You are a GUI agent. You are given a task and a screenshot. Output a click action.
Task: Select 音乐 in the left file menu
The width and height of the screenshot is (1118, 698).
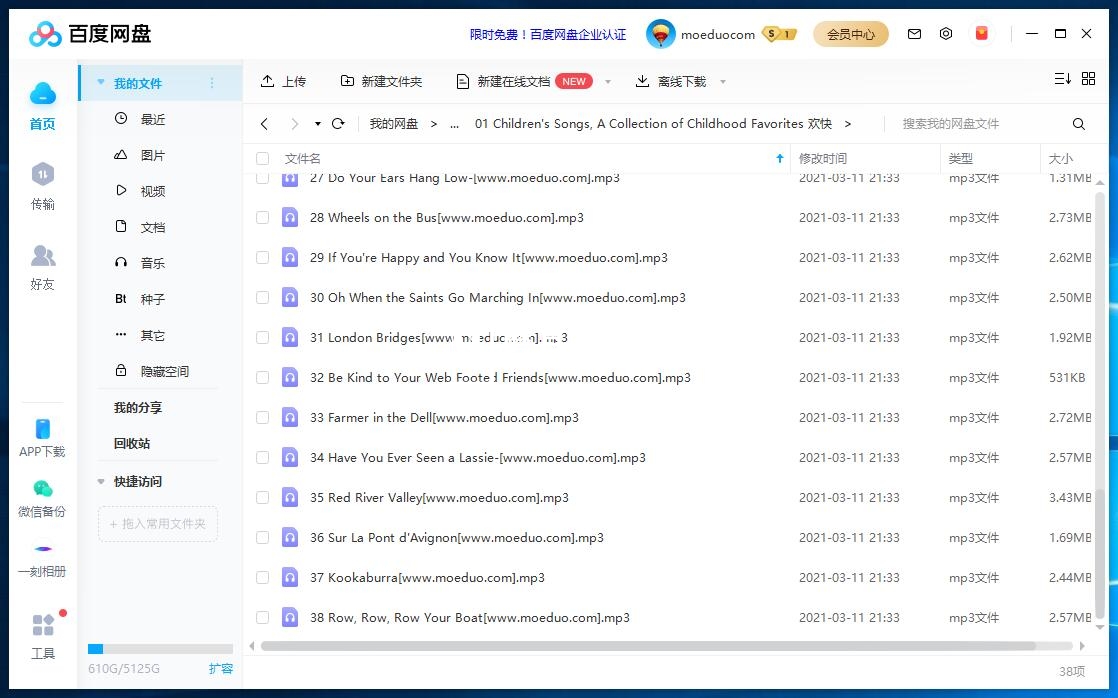(x=152, y=263)
